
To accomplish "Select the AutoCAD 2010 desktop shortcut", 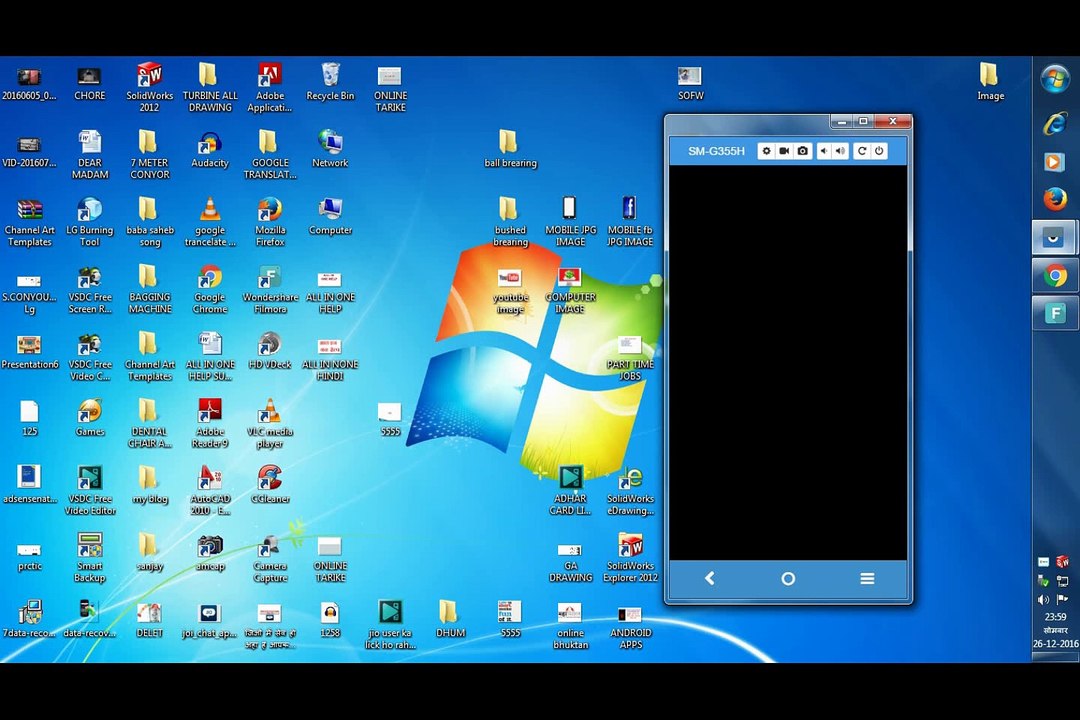I will [x=209, y=491].
